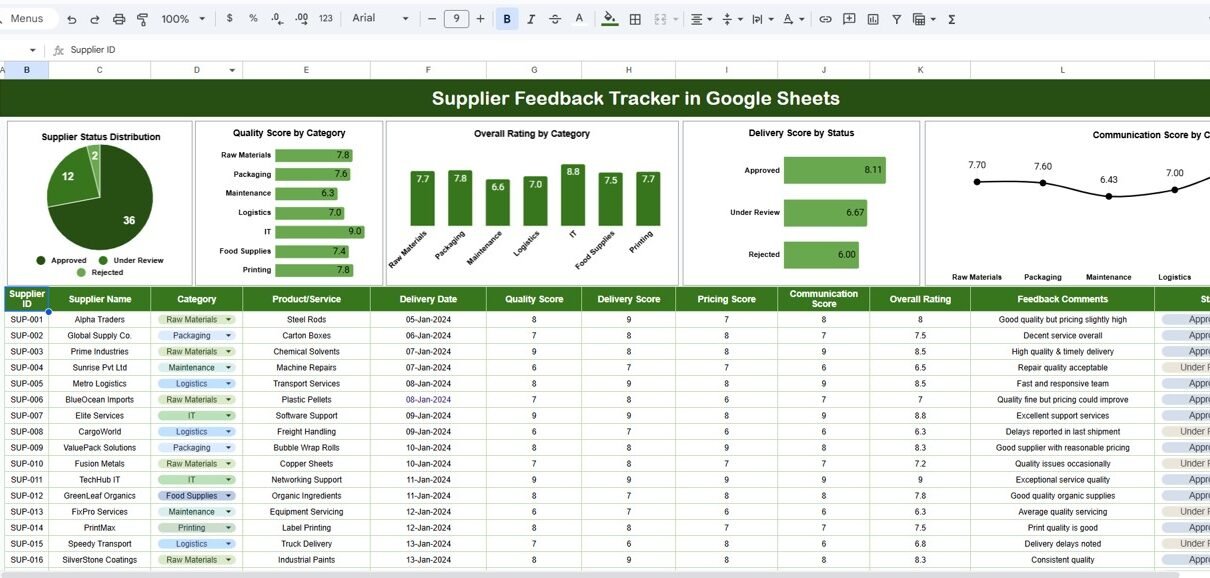Click the Format as currency button
The width and height of the screenshot is (1210, 578).
point(231,19)
